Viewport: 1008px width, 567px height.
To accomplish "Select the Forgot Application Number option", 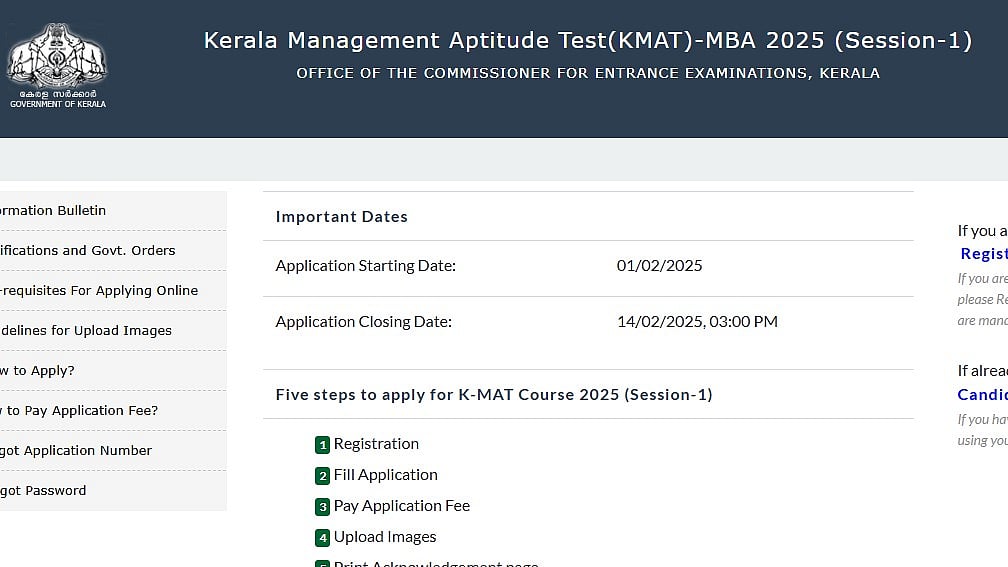I will point(76,451).
